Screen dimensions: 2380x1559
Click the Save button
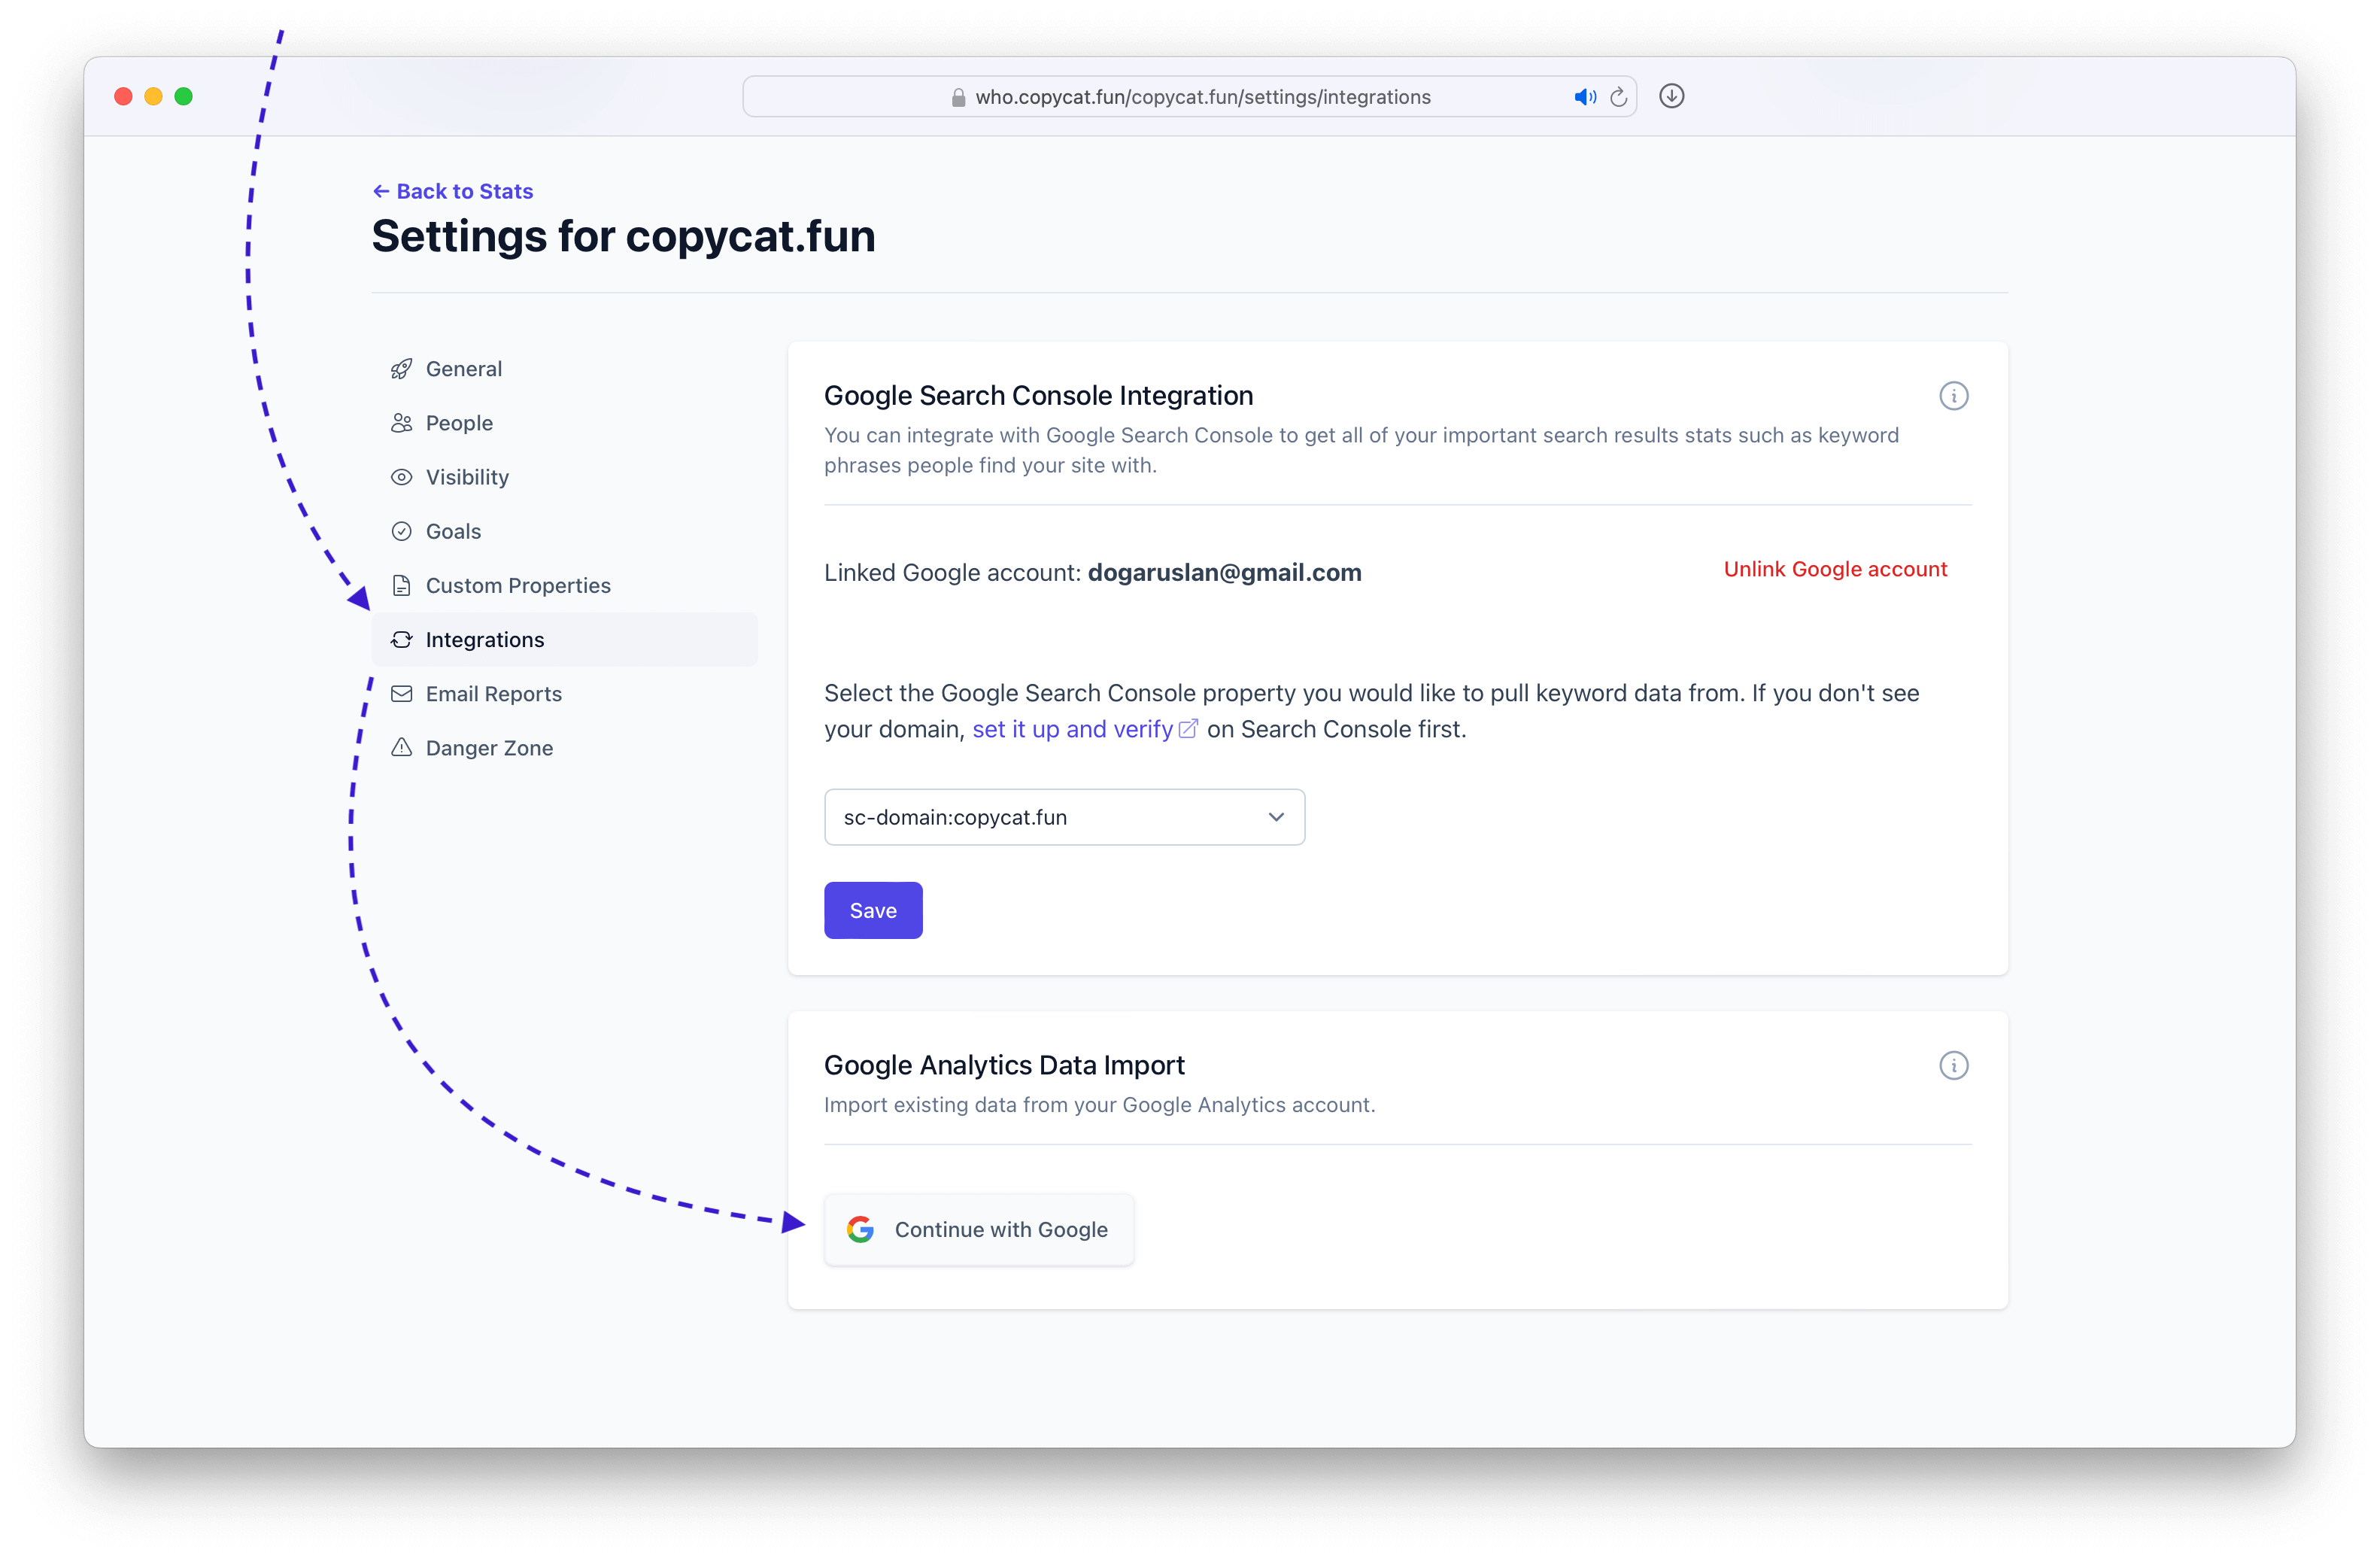pyautogui.click(x=873, y=910)
